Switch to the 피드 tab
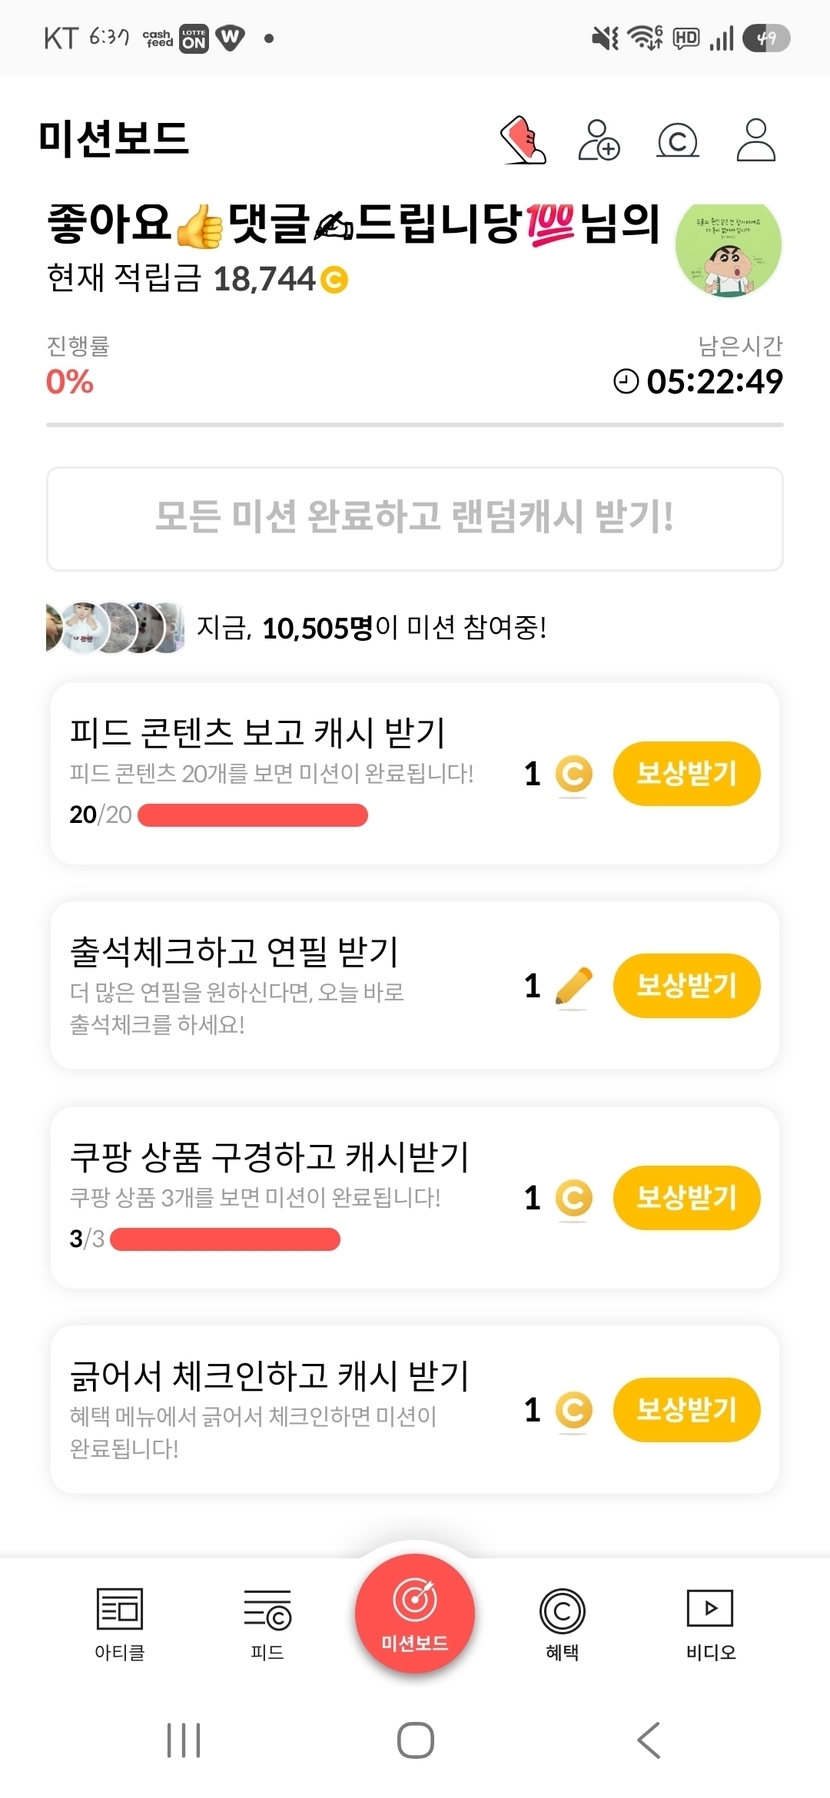This screenshot has width=830, height=1798. coord(267,1624)
